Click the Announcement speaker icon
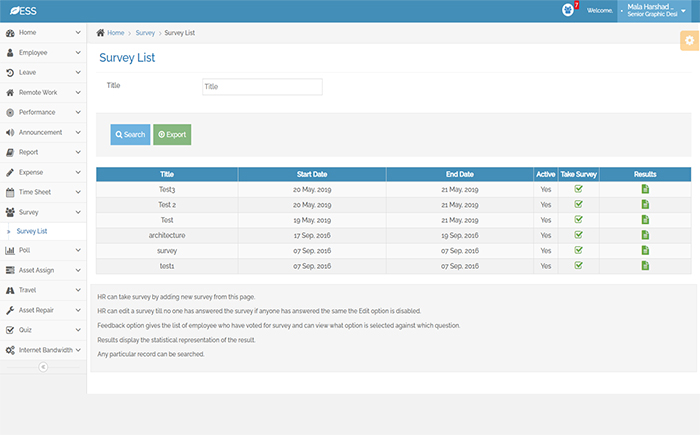This screenshot has height=435, width=700. coord(10,133)
